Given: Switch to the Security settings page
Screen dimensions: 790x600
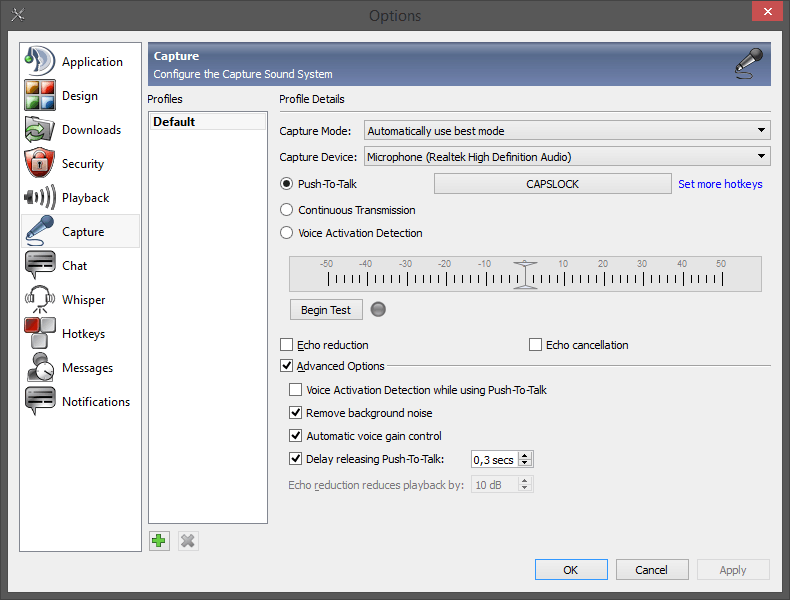Looking at the screenshot, I should tap(83, 164).
